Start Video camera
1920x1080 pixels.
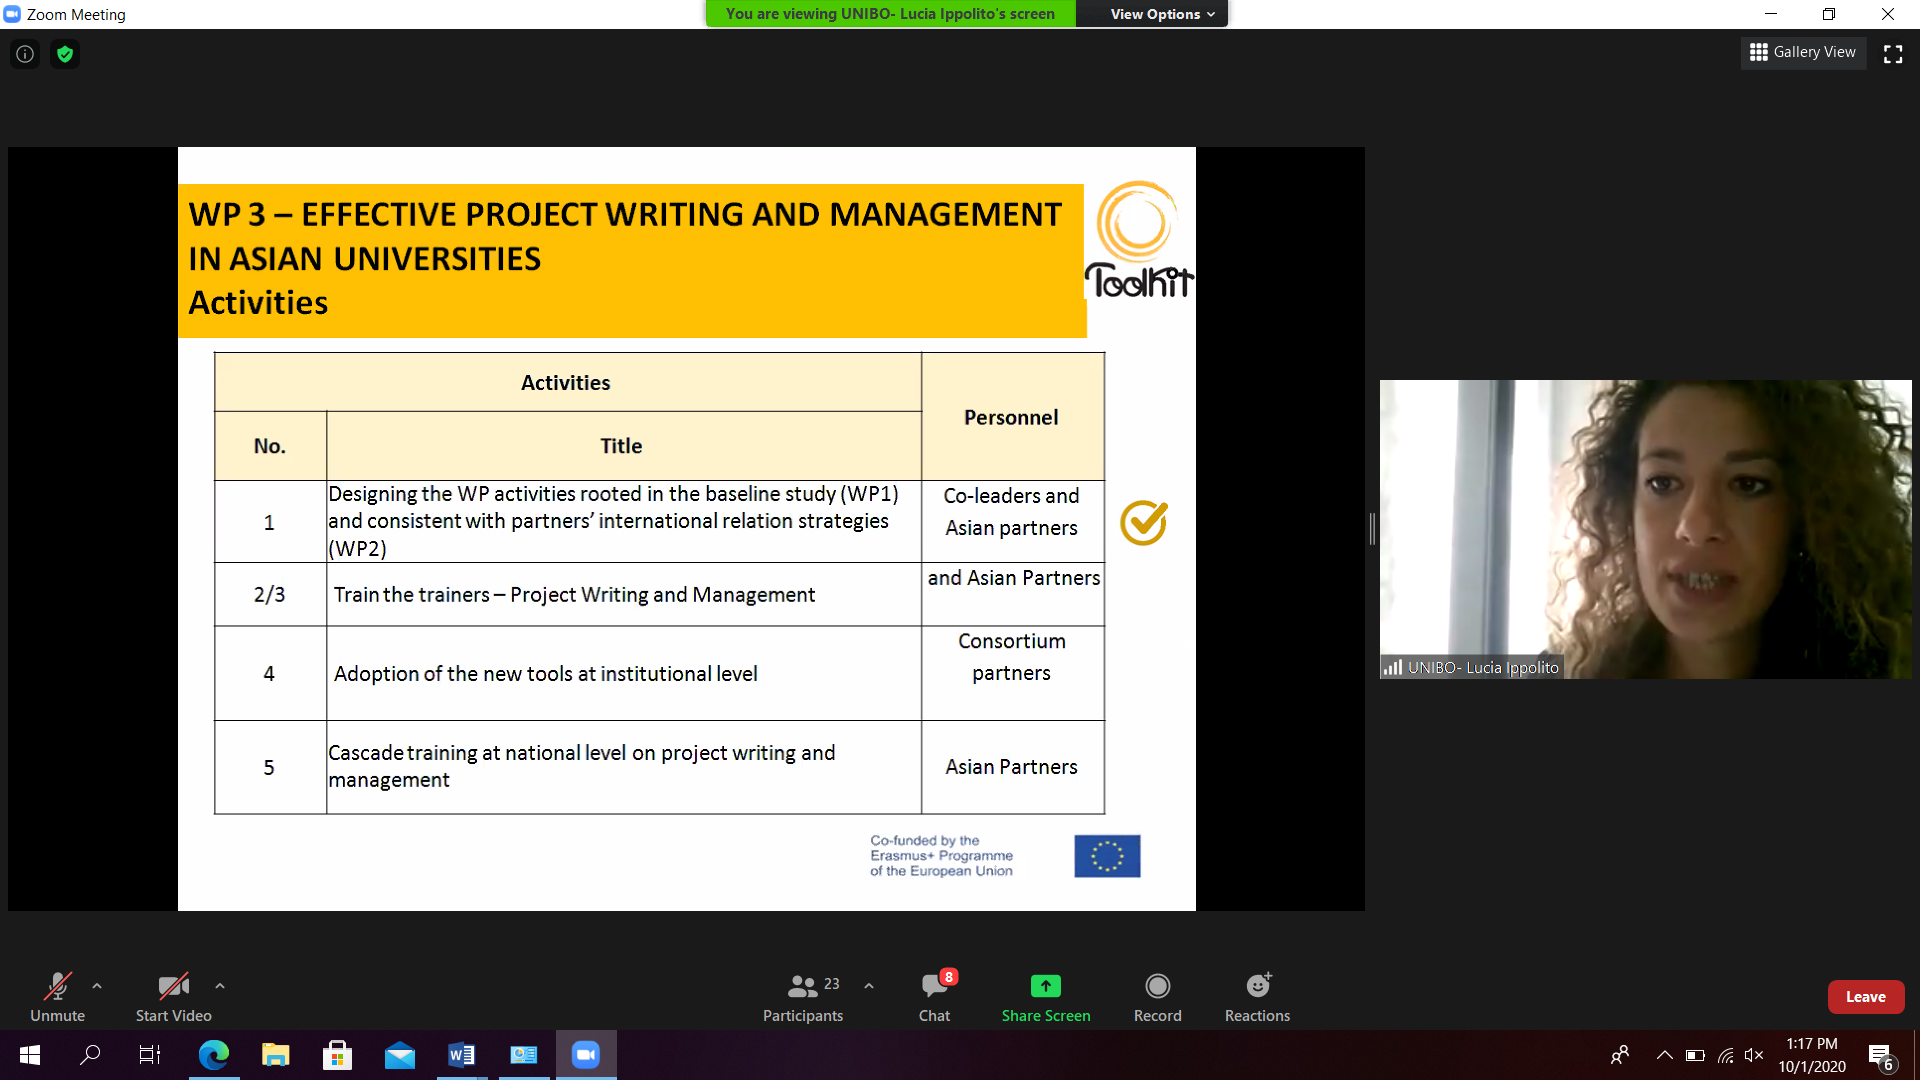coord(173,997)
